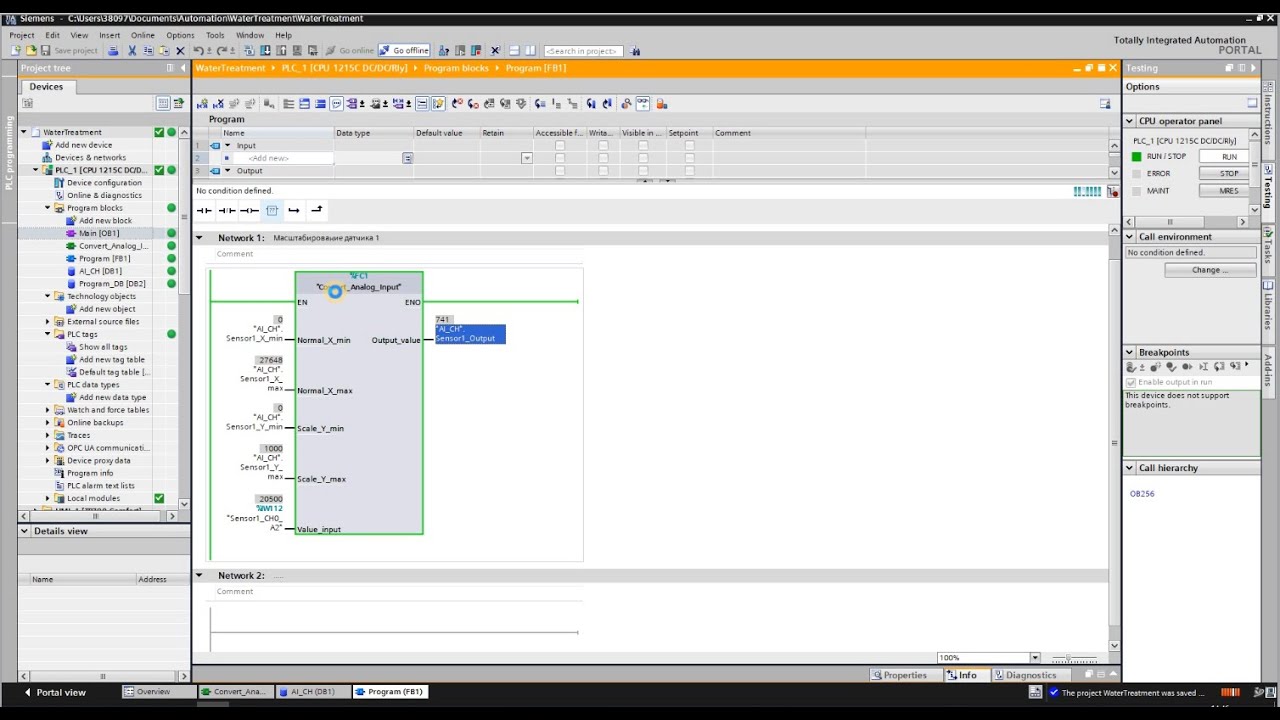This screenshot has height=720, width=1280.
Task: Collapse Network 1 section
Action: (x=198, y=238)
